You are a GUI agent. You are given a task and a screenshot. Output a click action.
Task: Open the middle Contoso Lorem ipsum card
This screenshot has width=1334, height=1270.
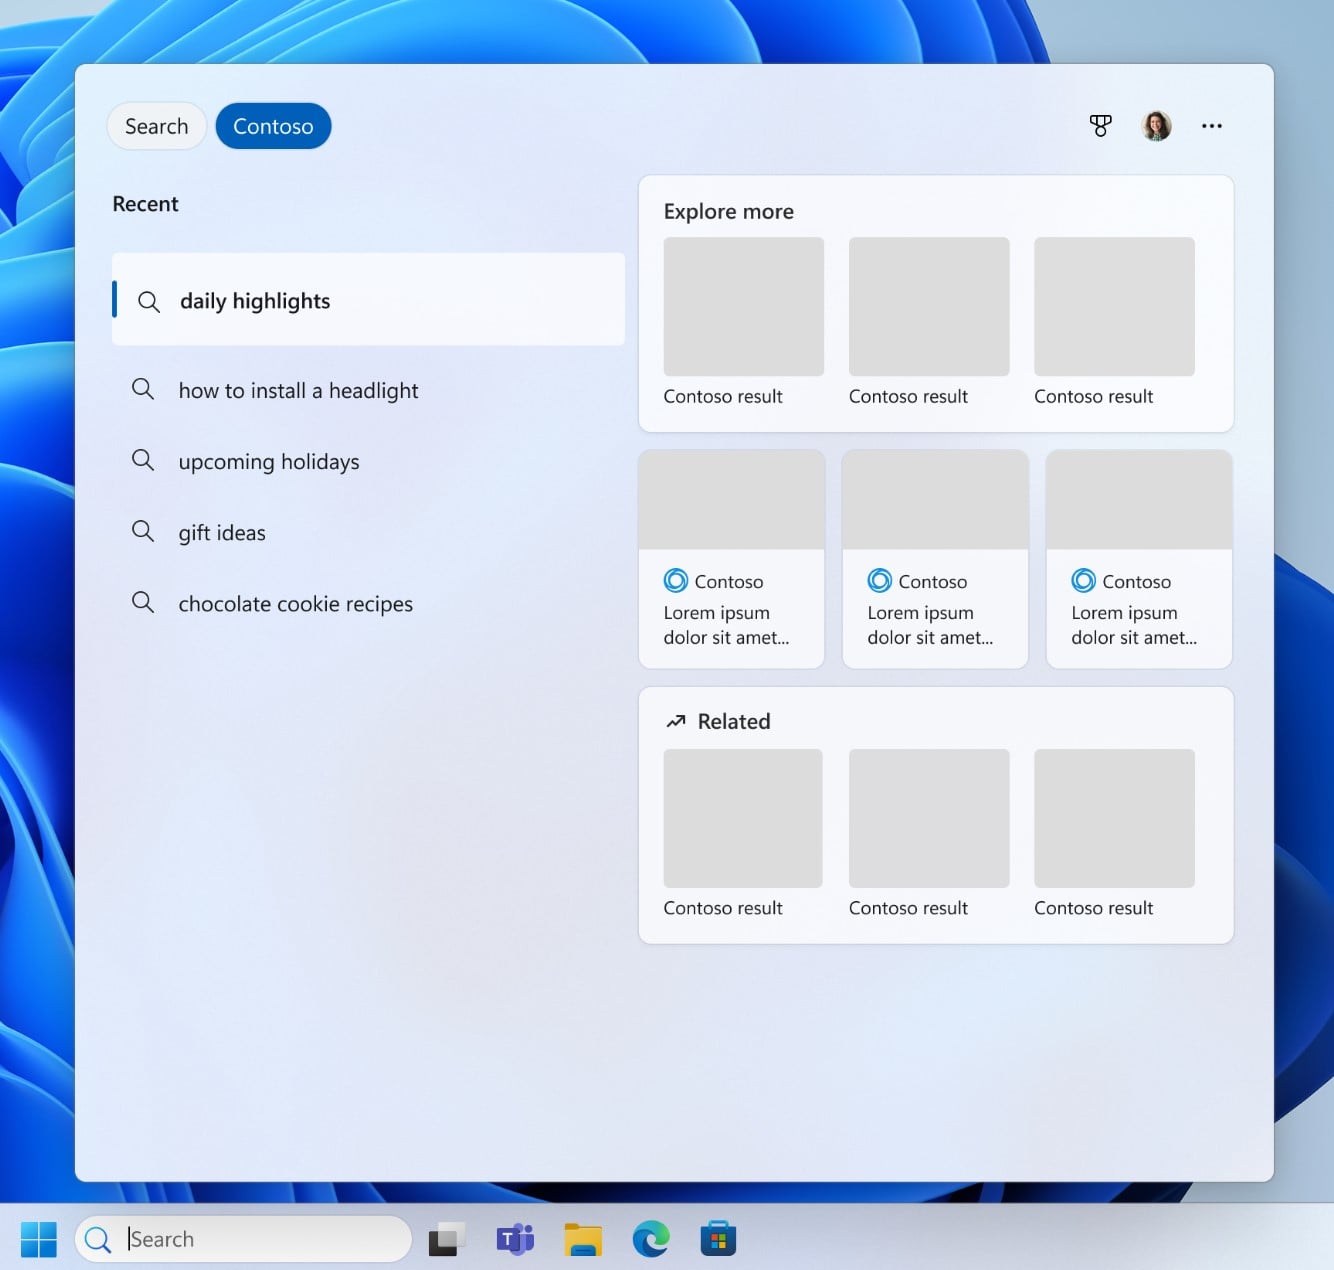[x=935, y=559]
